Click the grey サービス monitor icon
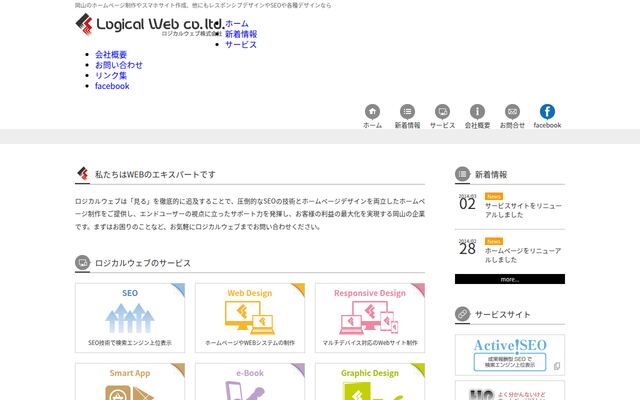Viewport: 640px width, 400px height. coord(442,111)
